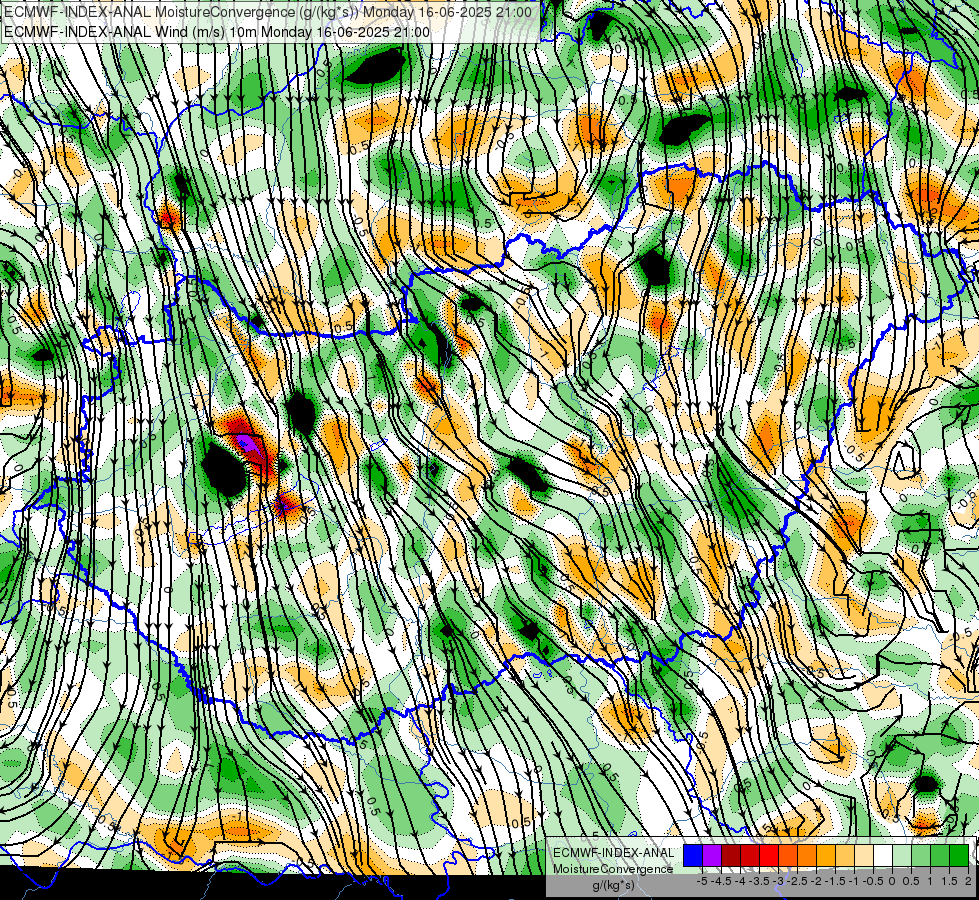
Task: Pick the bright red swatch between -3.5 and -3
Action: click(769, 856)
